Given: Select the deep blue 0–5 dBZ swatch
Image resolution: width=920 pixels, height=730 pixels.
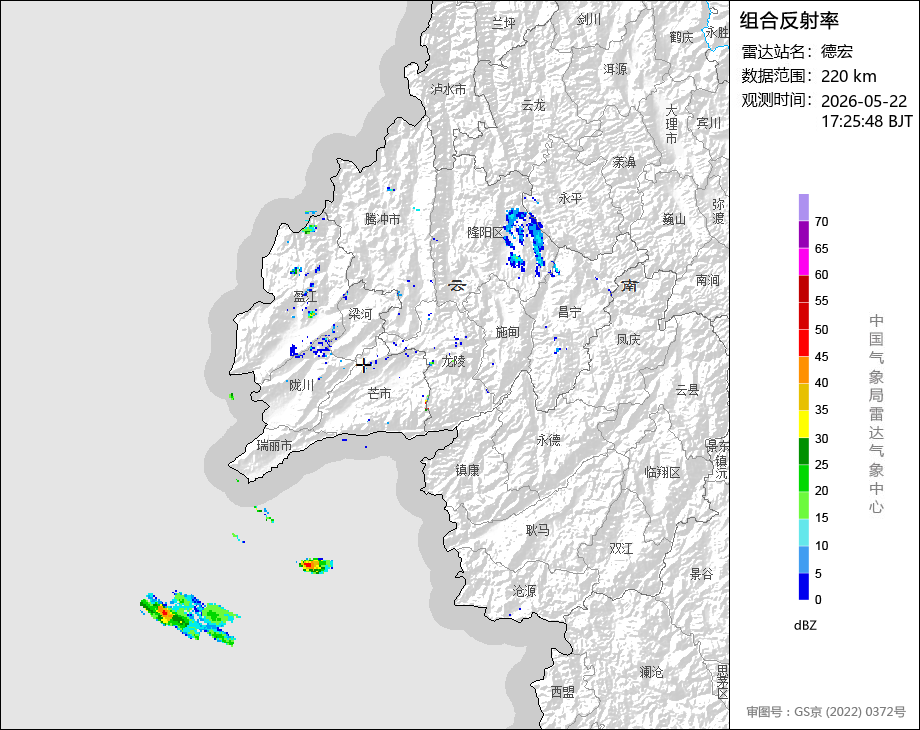Looking at the screenshot, I should click(x=804, y=586).
